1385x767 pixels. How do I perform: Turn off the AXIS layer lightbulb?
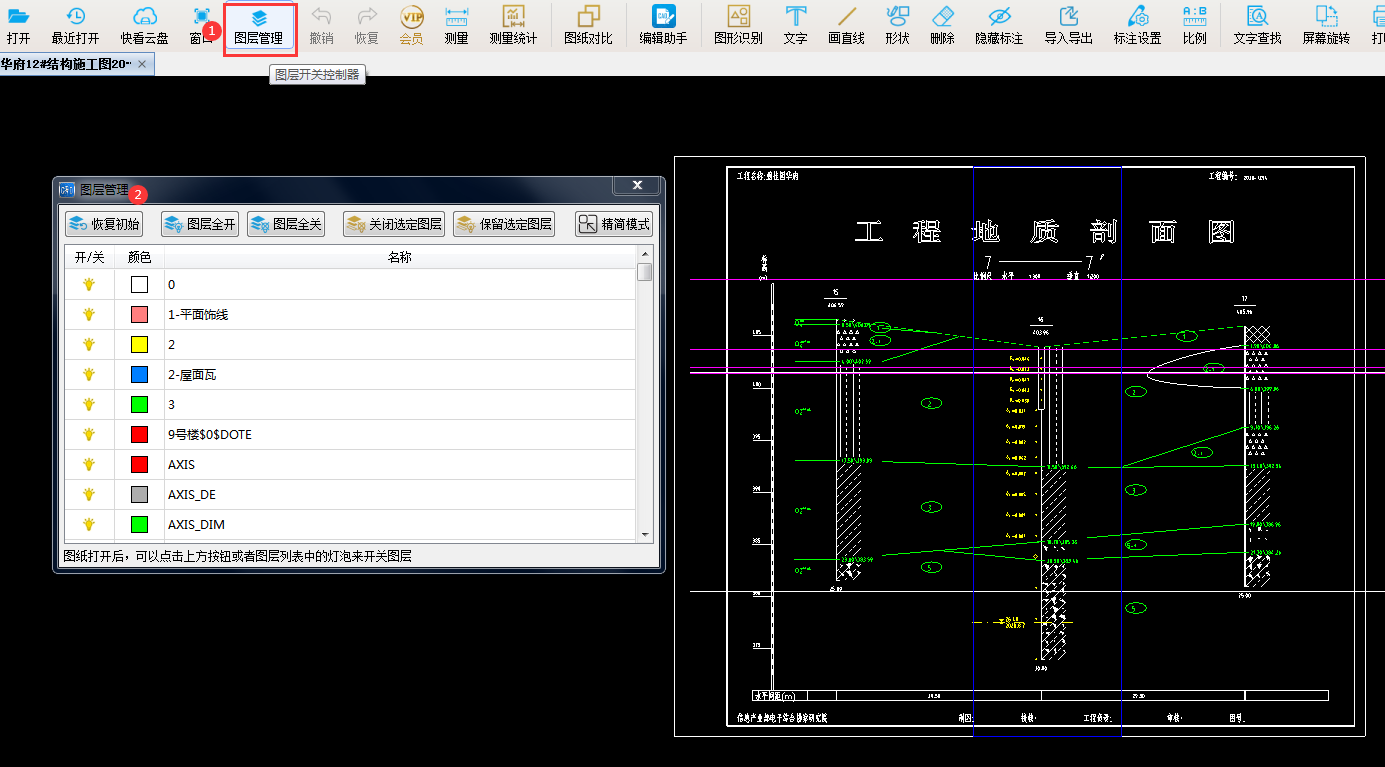[89, 465]
